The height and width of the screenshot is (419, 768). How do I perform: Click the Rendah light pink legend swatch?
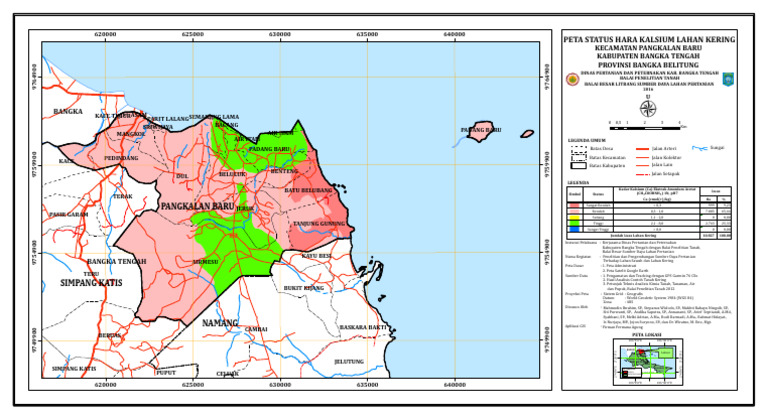click(575, 212)
